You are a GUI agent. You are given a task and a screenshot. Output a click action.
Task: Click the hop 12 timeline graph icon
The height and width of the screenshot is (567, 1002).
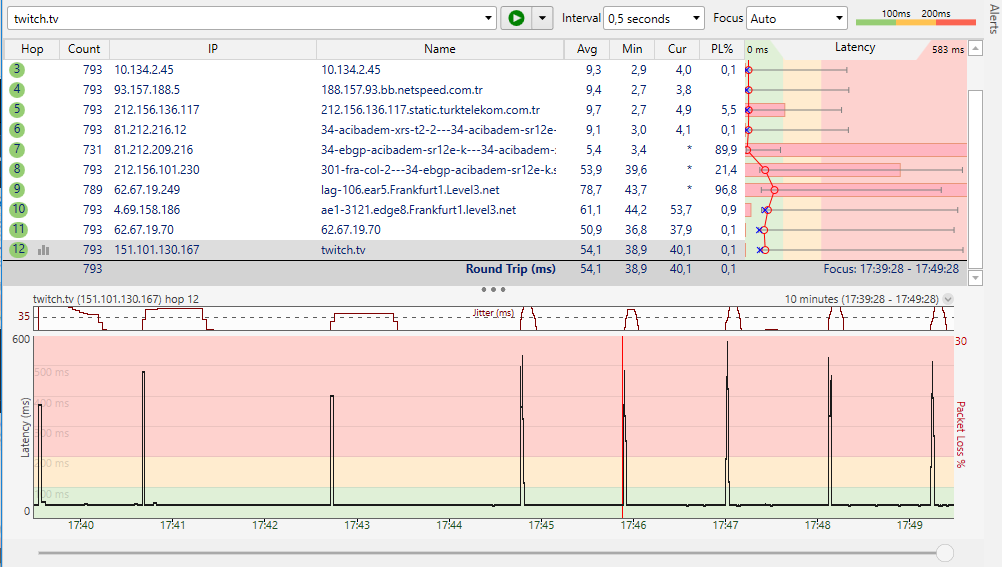click(43, 250)
